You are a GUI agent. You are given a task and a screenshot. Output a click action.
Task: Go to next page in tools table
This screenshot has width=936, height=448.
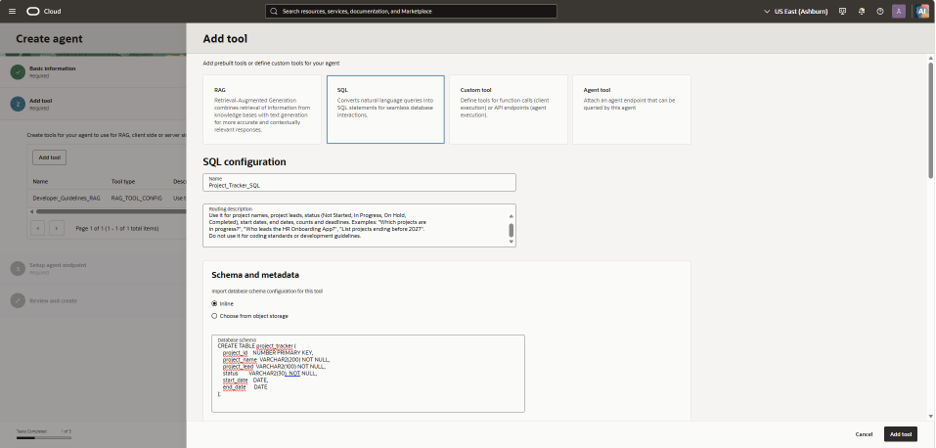[57, 228]
